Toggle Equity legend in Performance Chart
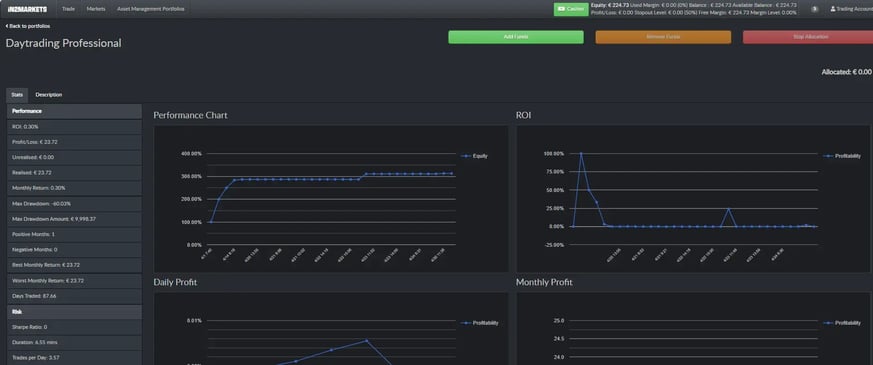Image resolution: width=873 pixels, height=365 pixels. 474,156
